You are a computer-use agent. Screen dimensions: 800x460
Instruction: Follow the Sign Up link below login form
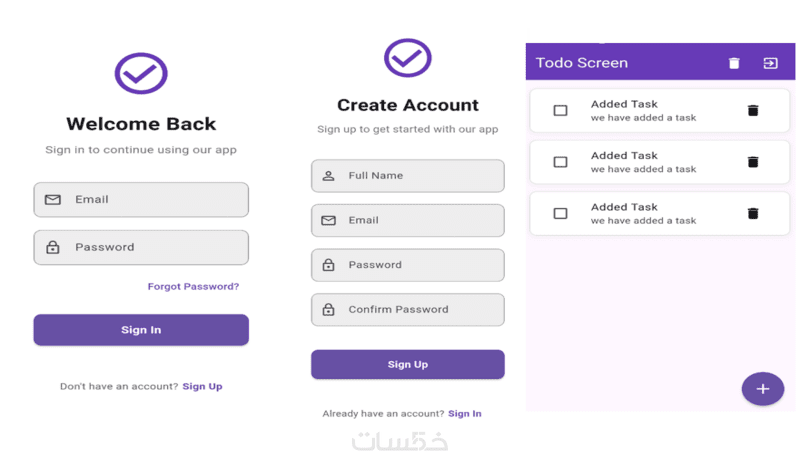point(202,386)
